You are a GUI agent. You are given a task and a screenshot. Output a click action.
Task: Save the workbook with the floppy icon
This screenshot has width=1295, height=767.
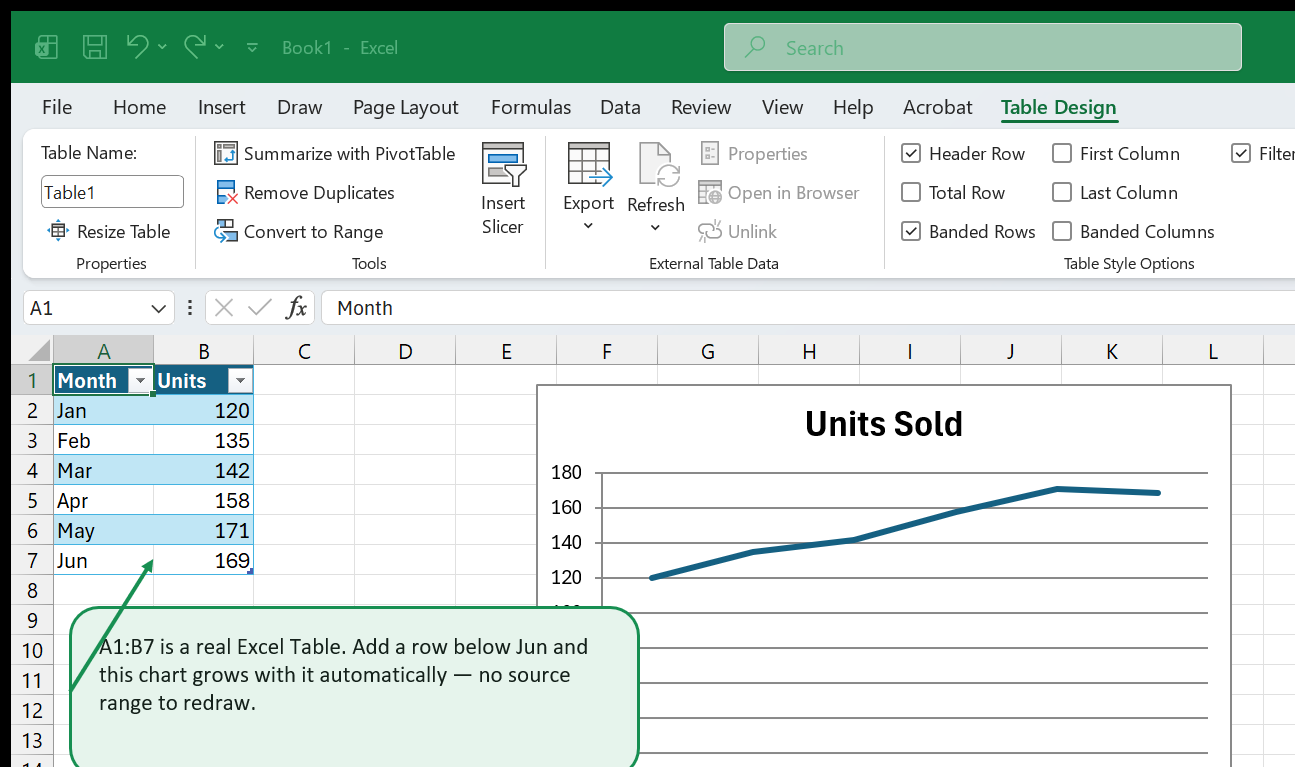coord(95,47)
